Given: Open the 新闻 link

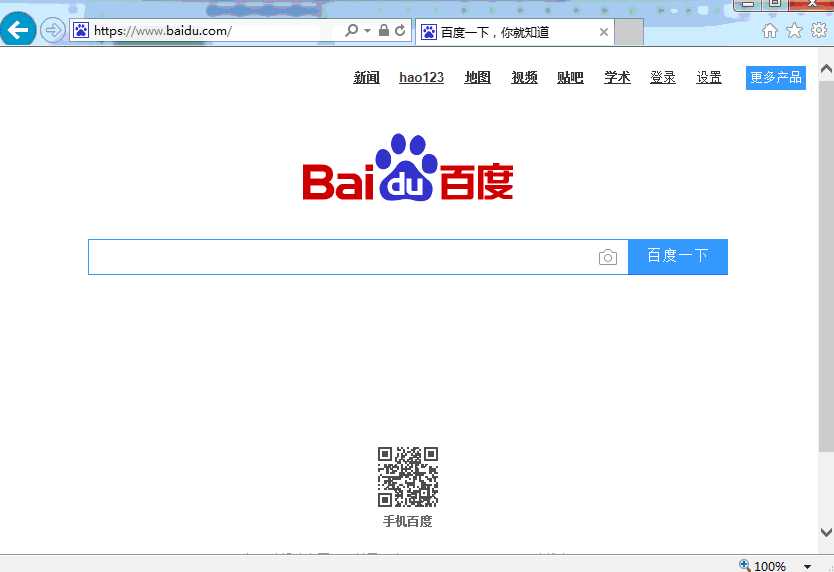Looking at the screenshot, I should pyautogui.click(x=366, y=78).
